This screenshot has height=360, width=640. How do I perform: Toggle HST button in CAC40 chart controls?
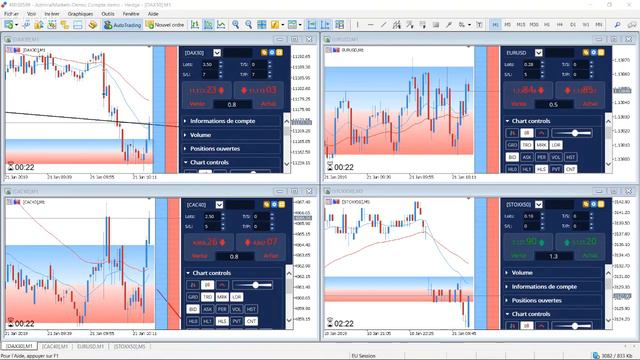pyautogui.click(x=251, y=309)
